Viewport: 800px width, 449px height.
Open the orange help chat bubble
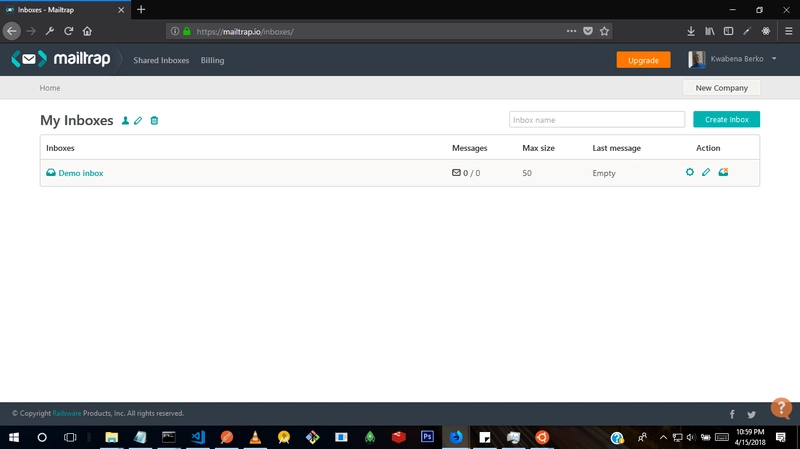781,408
